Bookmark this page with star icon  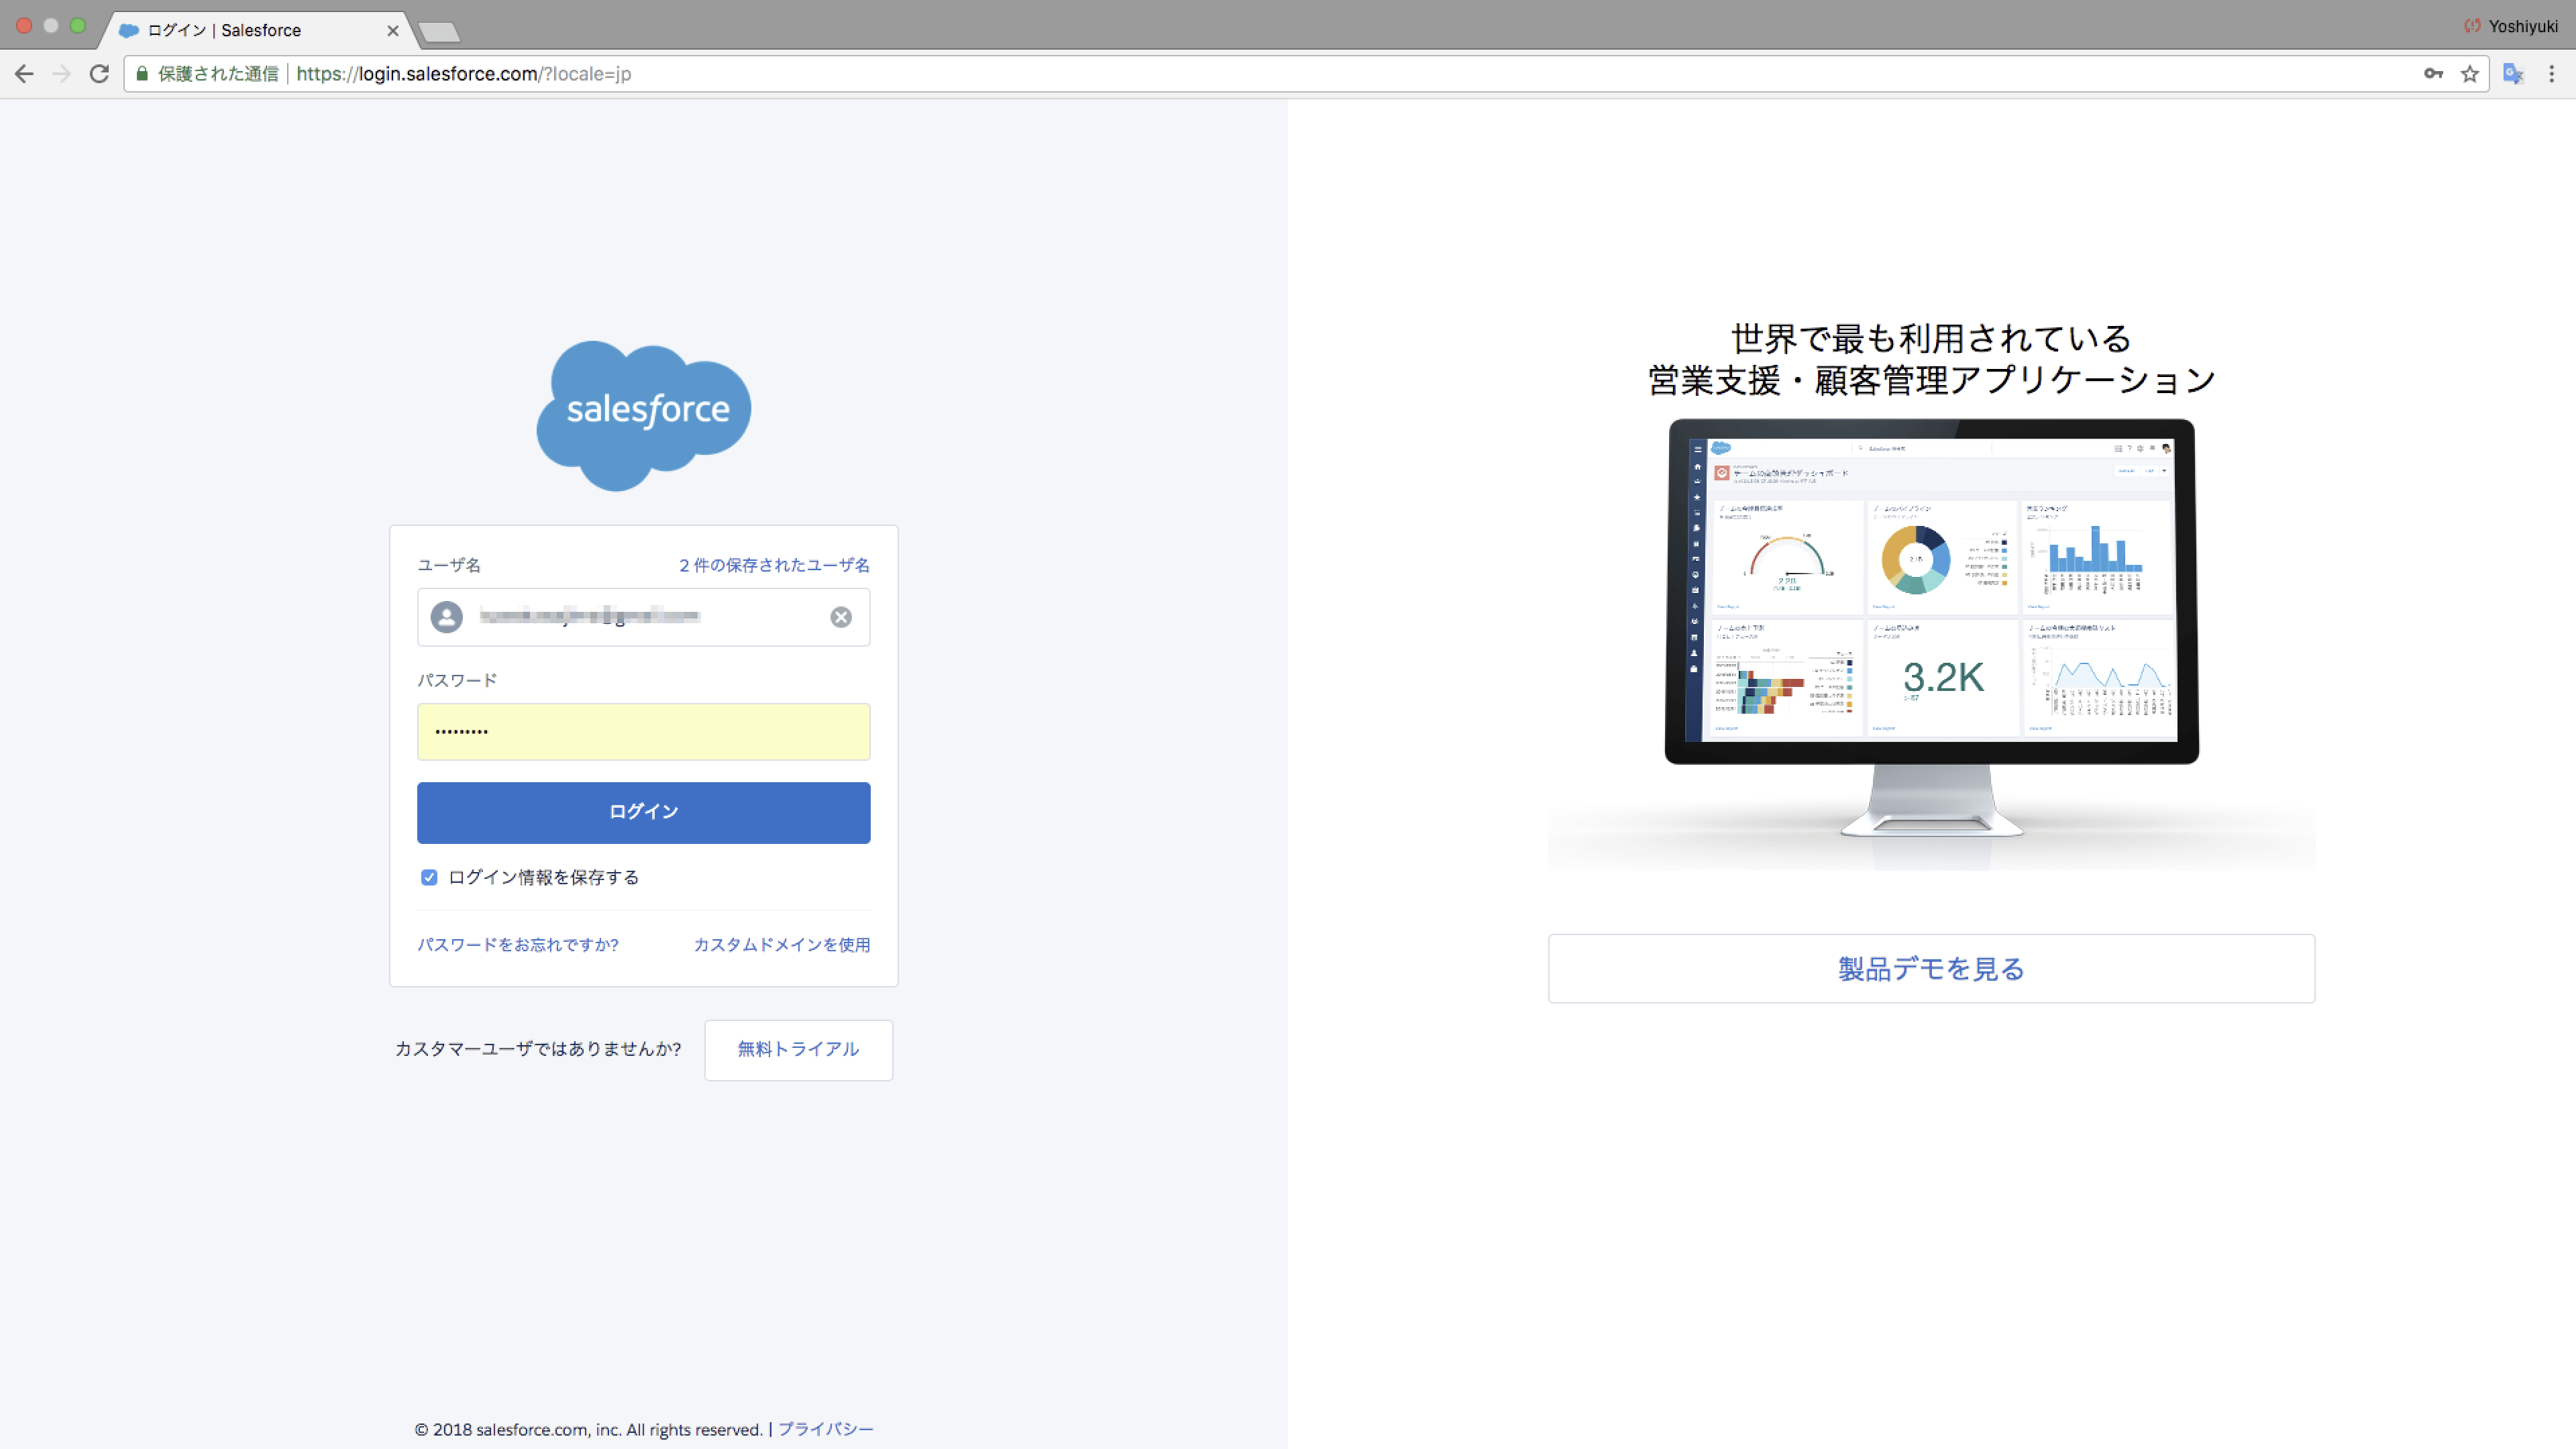pyautogui.click(x=2470, y=74)
